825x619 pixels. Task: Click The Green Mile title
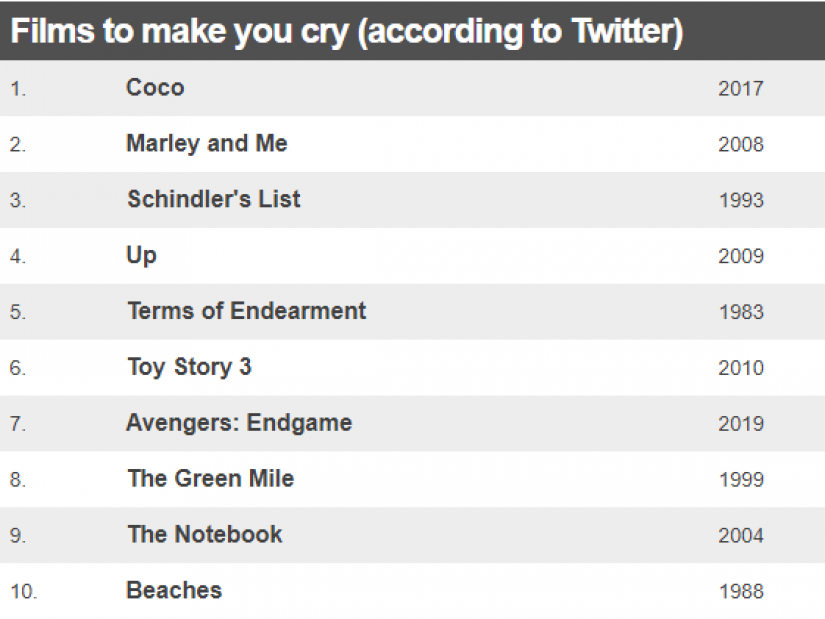point(210,479)
